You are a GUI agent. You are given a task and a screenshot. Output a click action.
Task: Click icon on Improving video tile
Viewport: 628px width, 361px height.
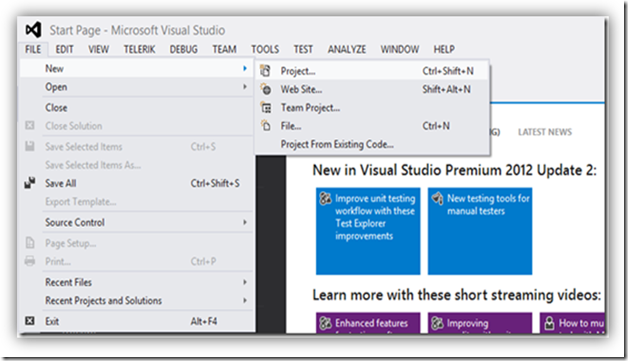coord(437,323)
